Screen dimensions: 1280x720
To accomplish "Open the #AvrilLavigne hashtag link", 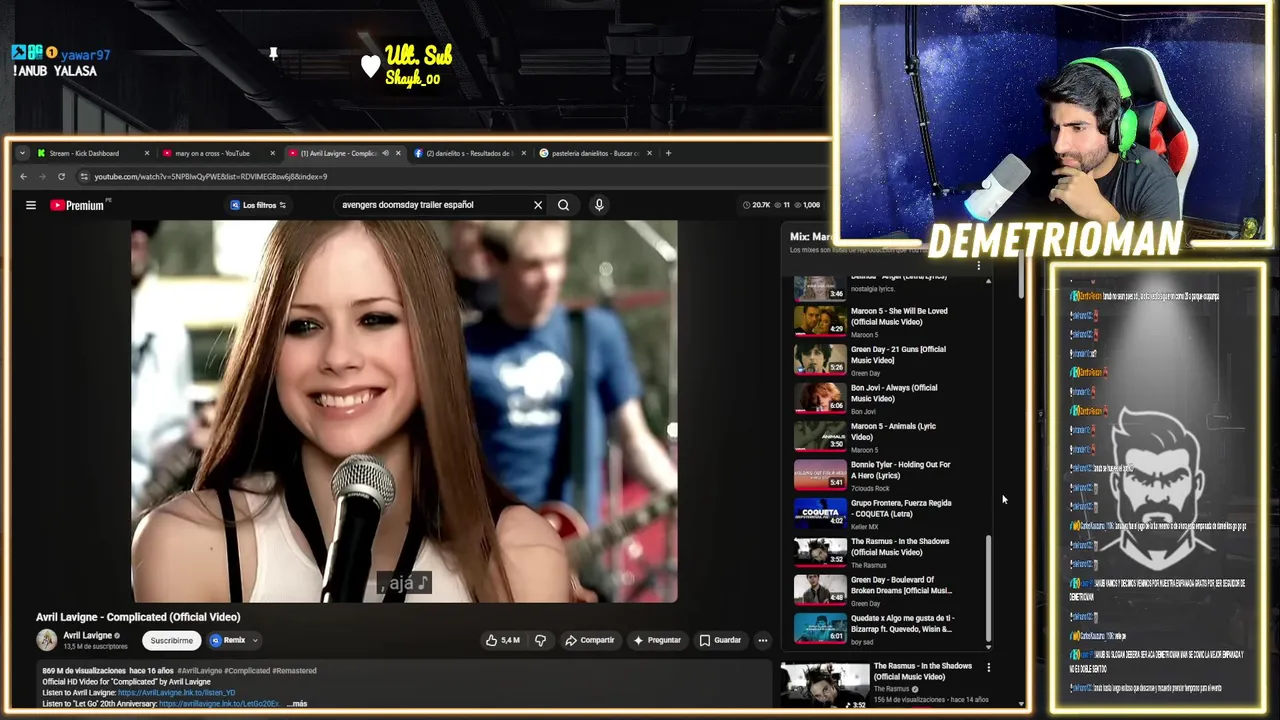I will point(199,671).
